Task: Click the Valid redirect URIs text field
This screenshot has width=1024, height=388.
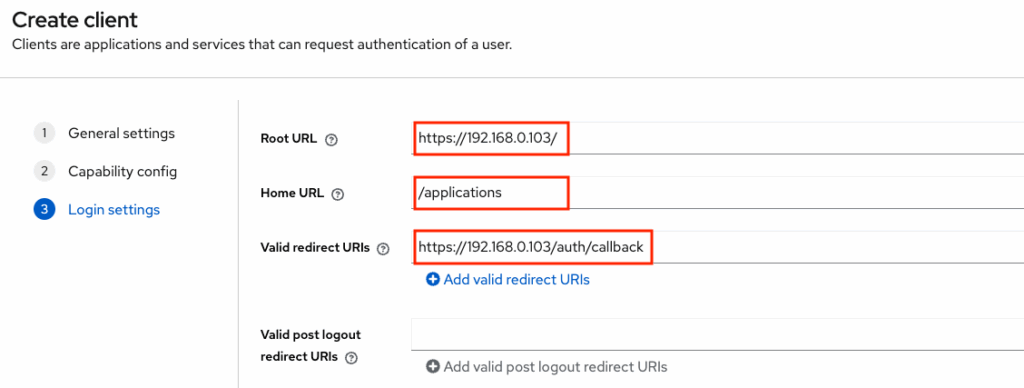Action: tap(717, 247)
